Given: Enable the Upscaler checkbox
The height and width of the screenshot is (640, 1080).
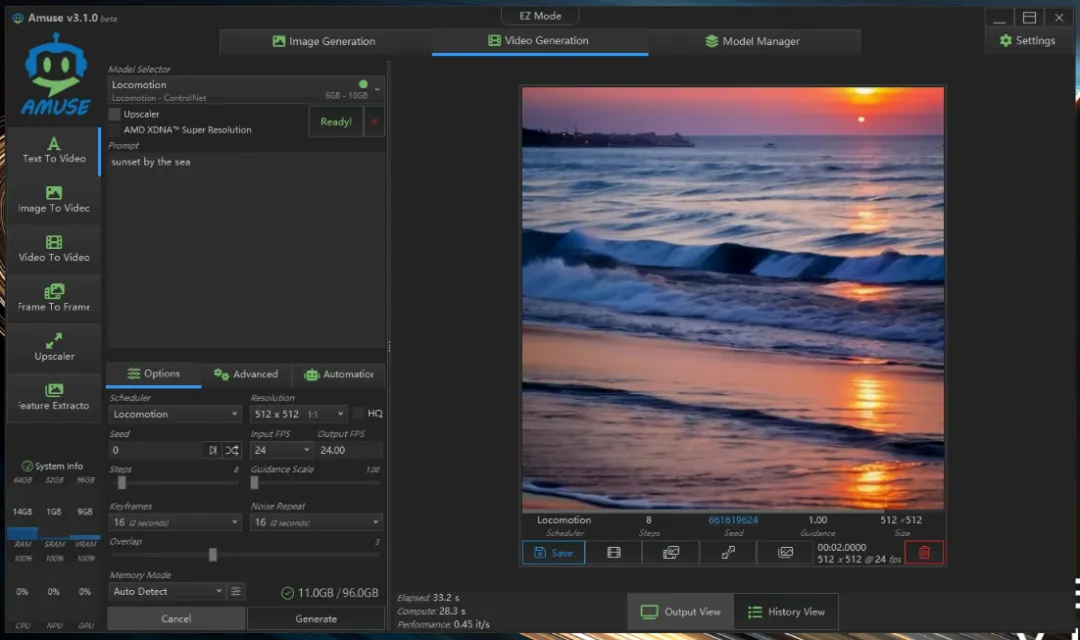Looking at the screenshot, I should (116, 114).
